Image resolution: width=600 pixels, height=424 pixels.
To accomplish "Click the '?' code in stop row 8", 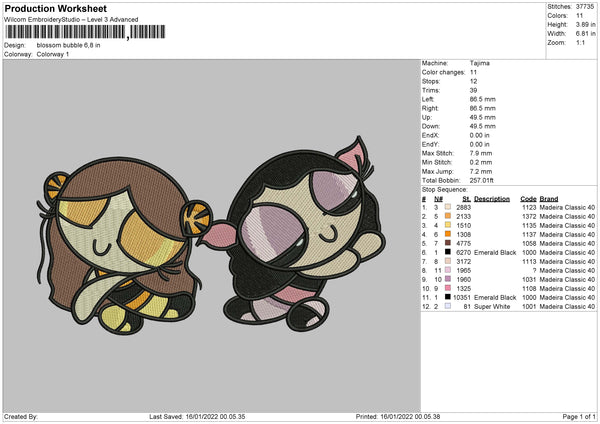I will (x=534, y=270).
